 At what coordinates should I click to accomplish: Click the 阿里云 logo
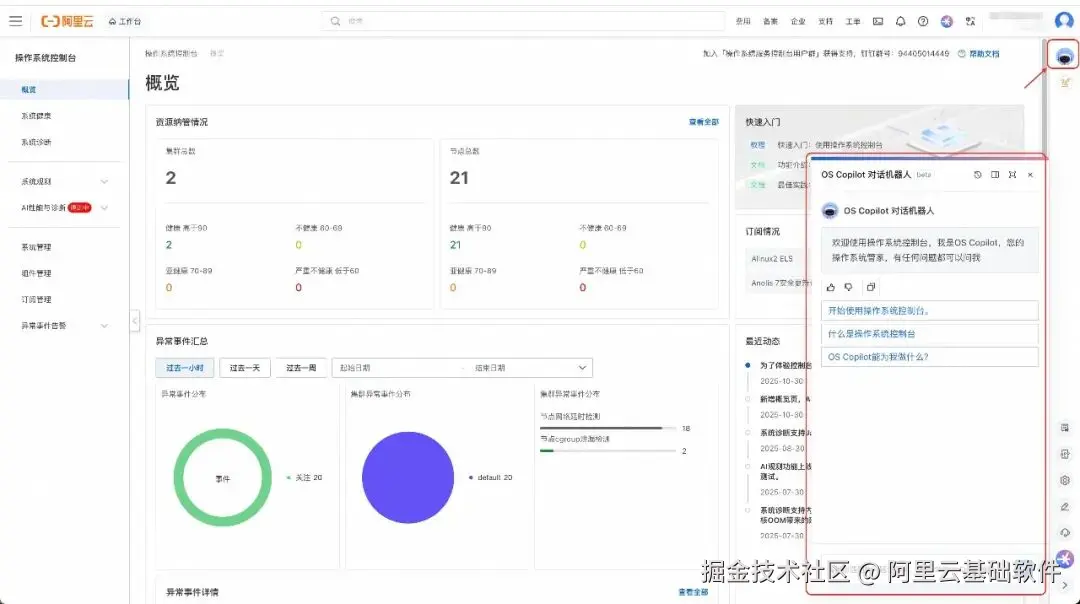coord(67,21)
